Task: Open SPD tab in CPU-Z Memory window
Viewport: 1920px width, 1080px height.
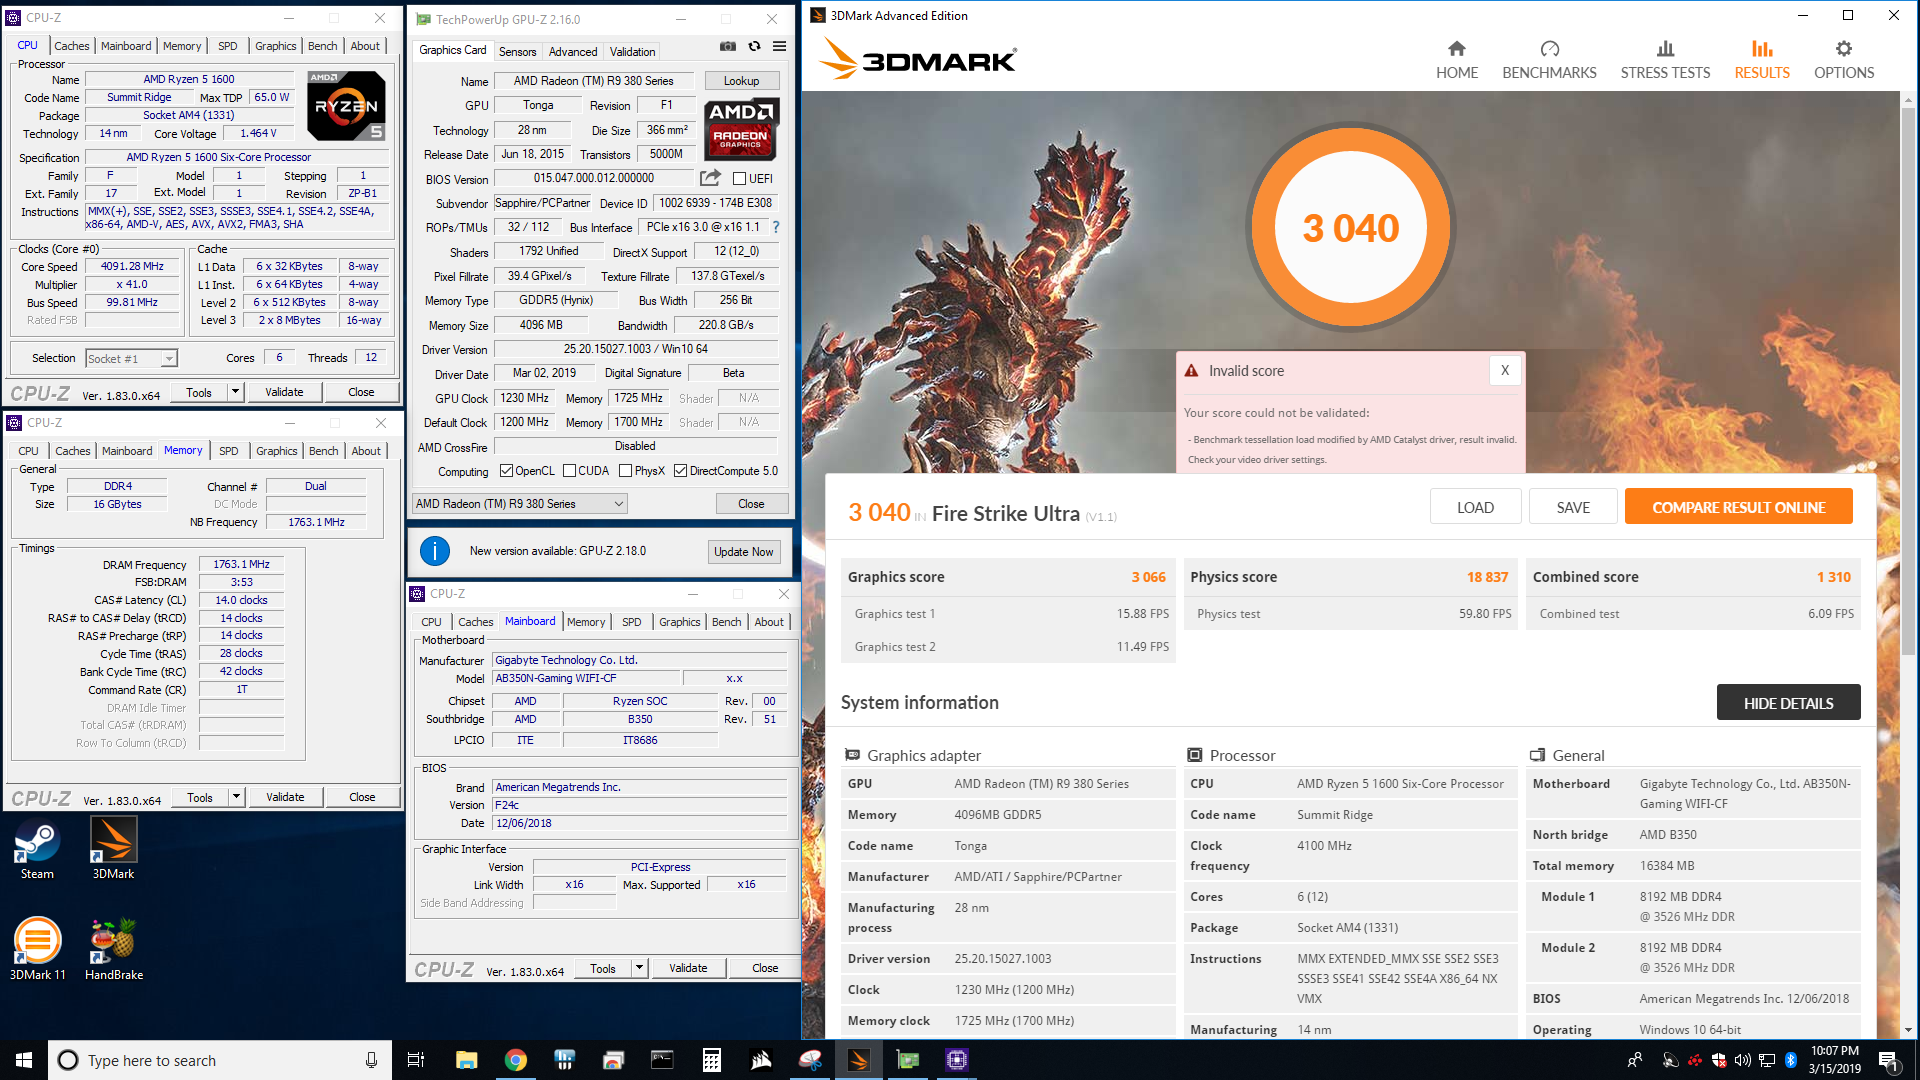Action: click(x=229, y=451)
